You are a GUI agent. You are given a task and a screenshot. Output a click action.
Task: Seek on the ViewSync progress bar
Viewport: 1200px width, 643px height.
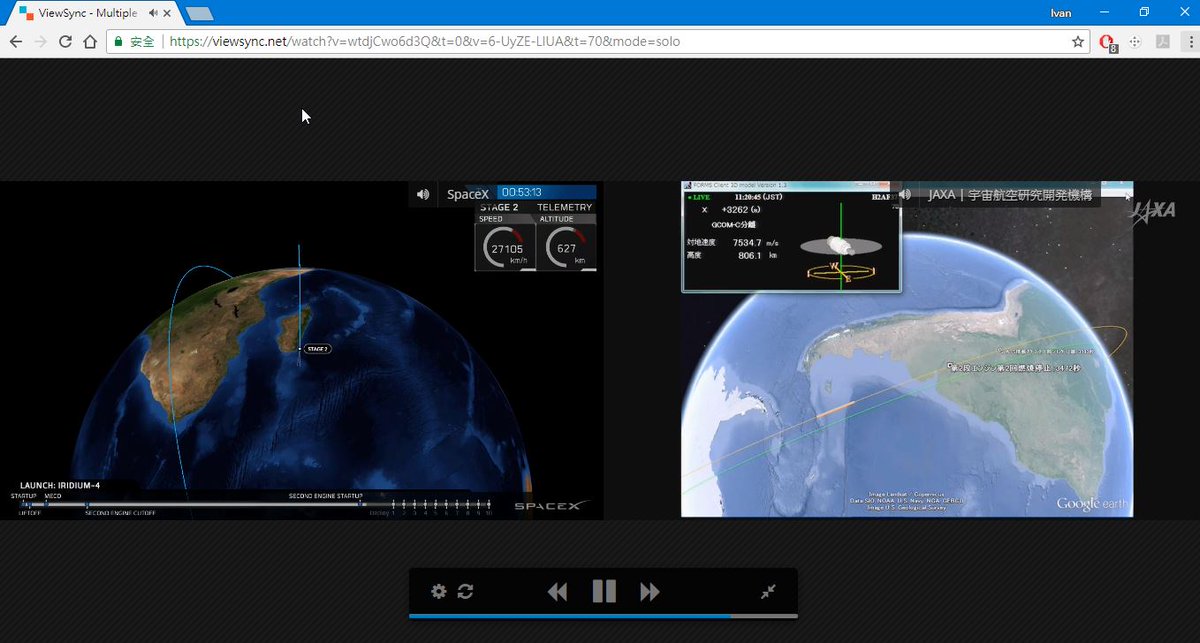[603, 616]
